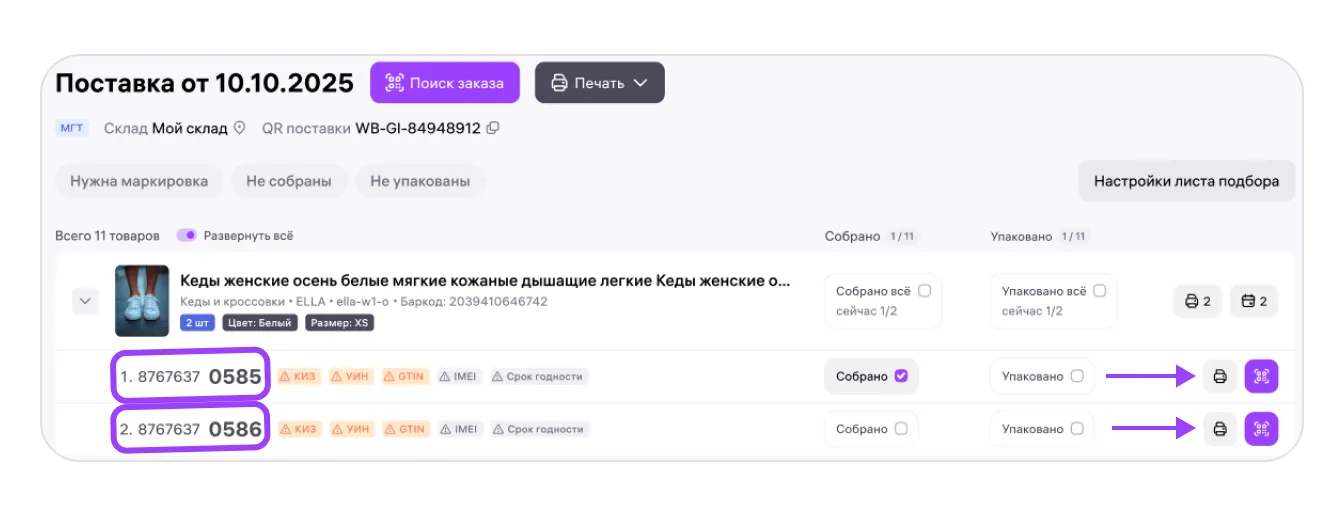Screen dimensions: 1344x516
Task: Select the Нужна маркировка filter
Action: point(139,182)
